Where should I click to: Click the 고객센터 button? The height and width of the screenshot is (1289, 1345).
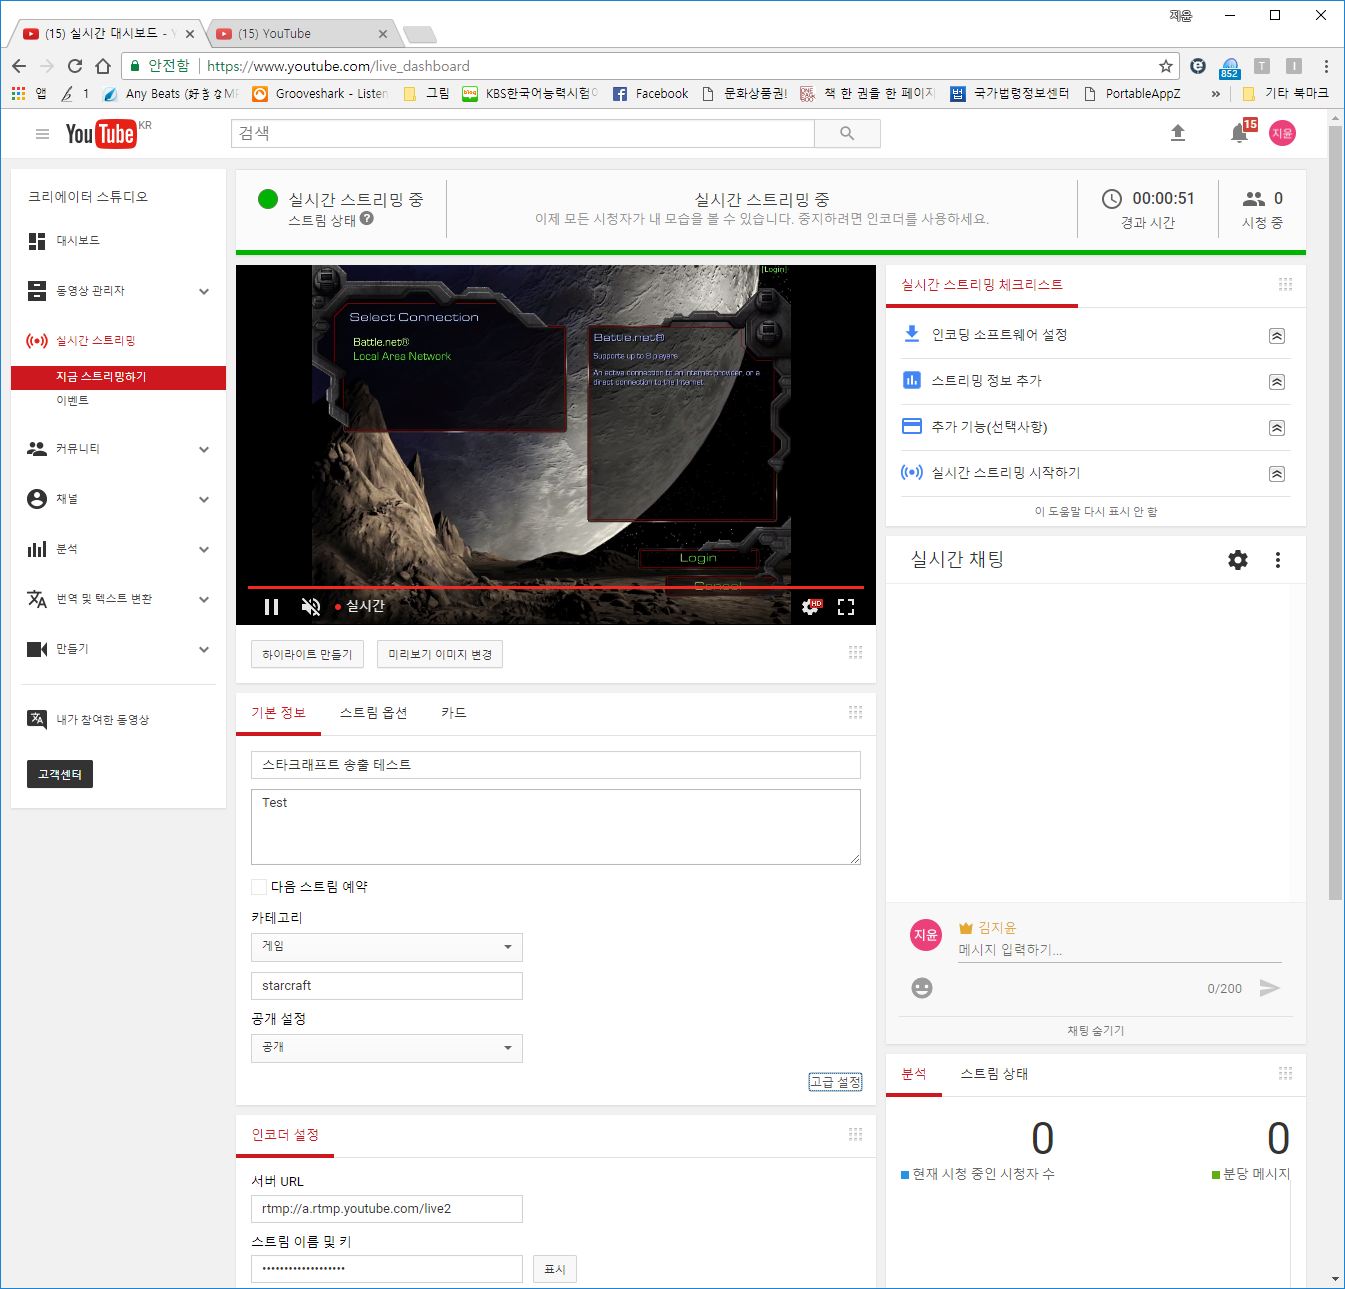coord(60,774)
